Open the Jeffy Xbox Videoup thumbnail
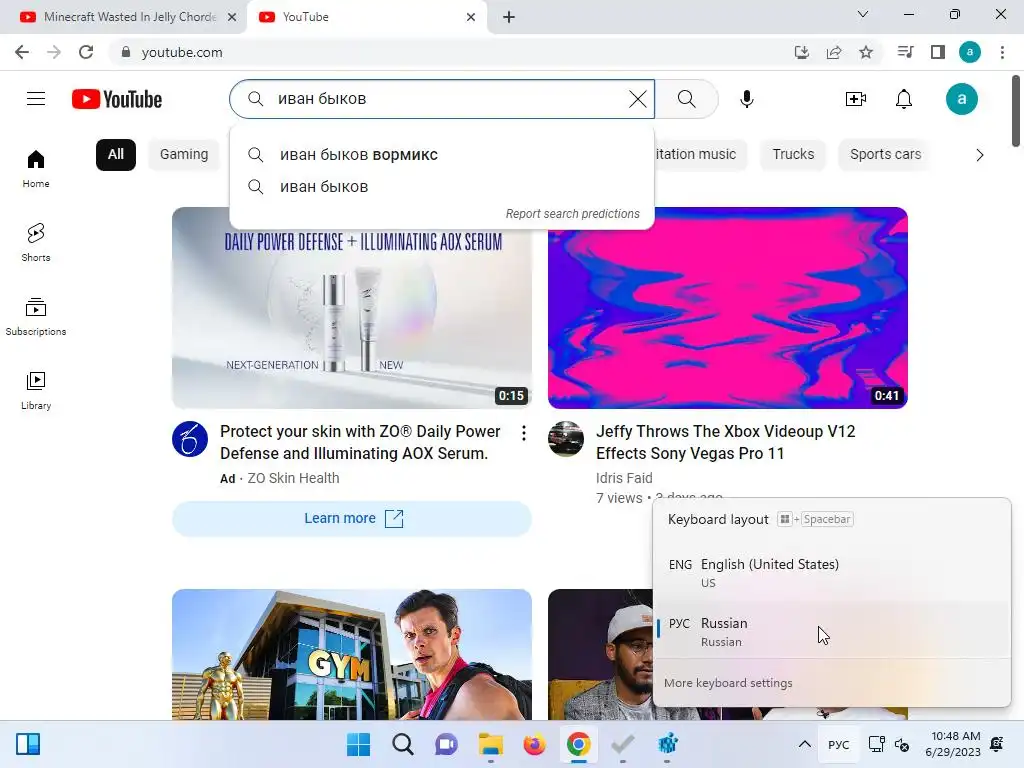This screenshot has height=768, width=1024. click(x=728, y=308)
